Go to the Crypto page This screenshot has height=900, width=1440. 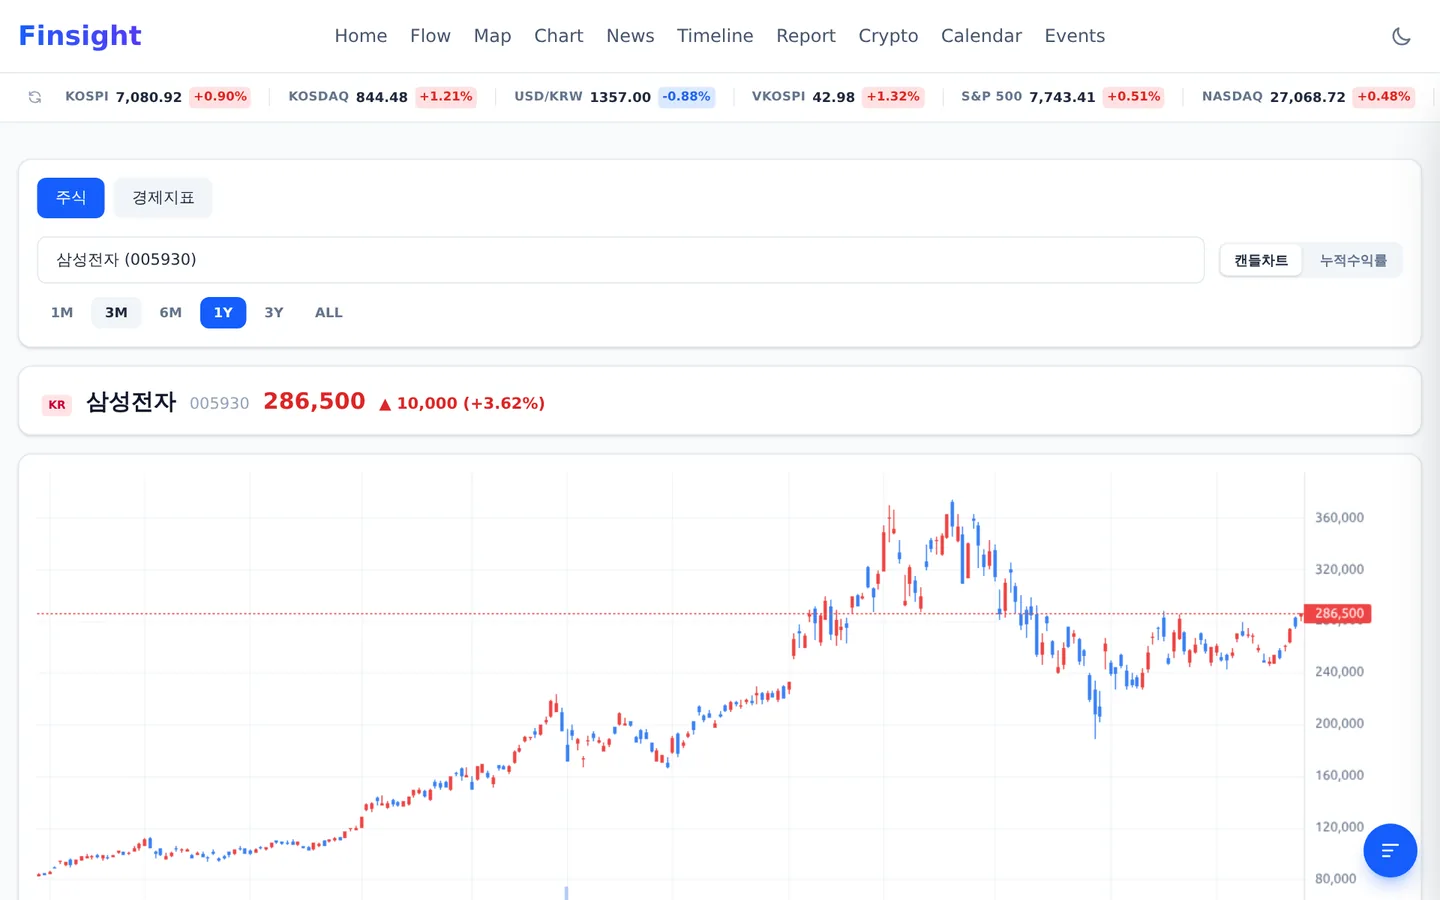tap(888, 36)
